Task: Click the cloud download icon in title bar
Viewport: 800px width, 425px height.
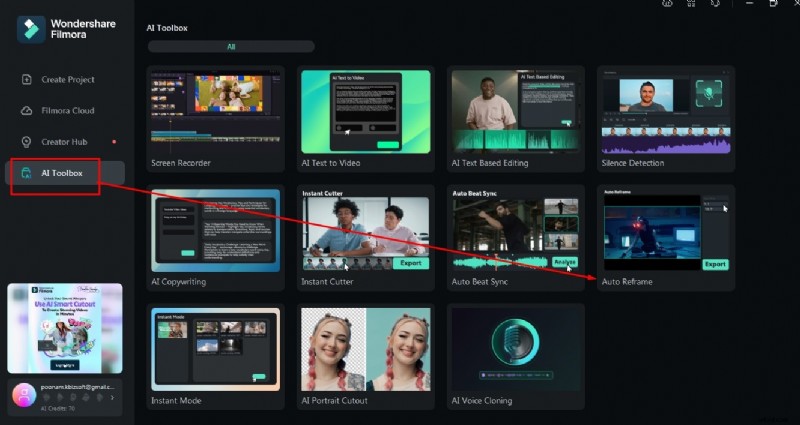Action: (667, 4)
